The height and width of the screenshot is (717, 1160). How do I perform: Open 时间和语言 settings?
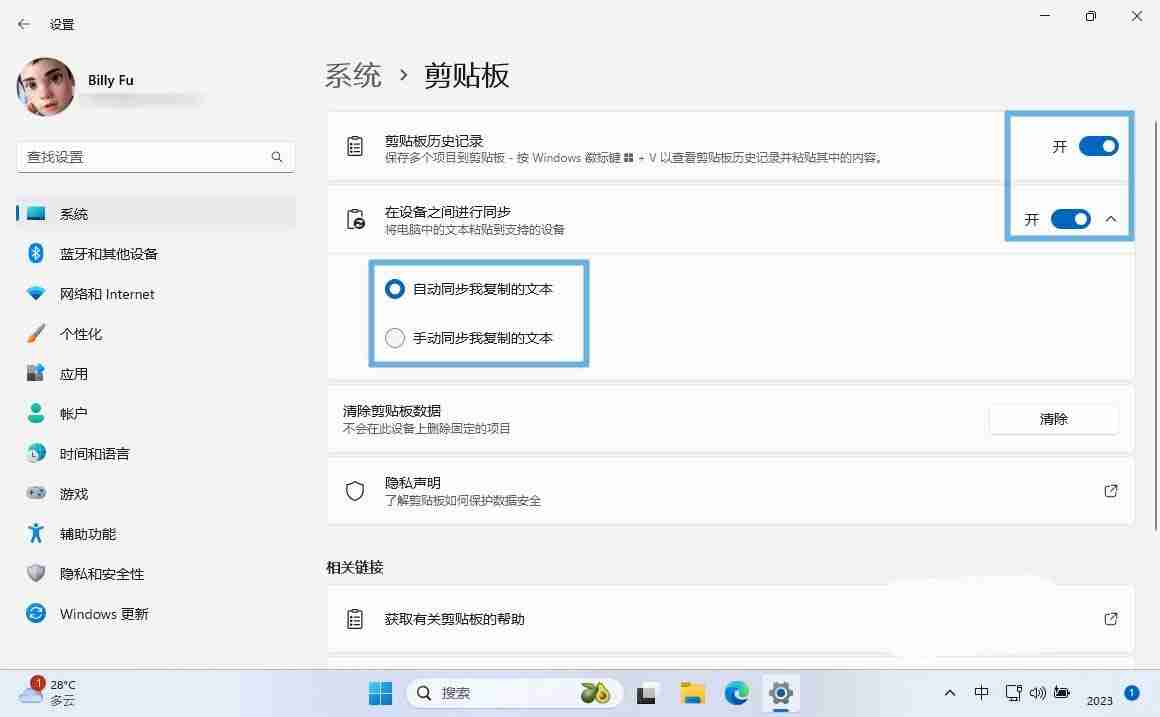click(x=94, y=453)
